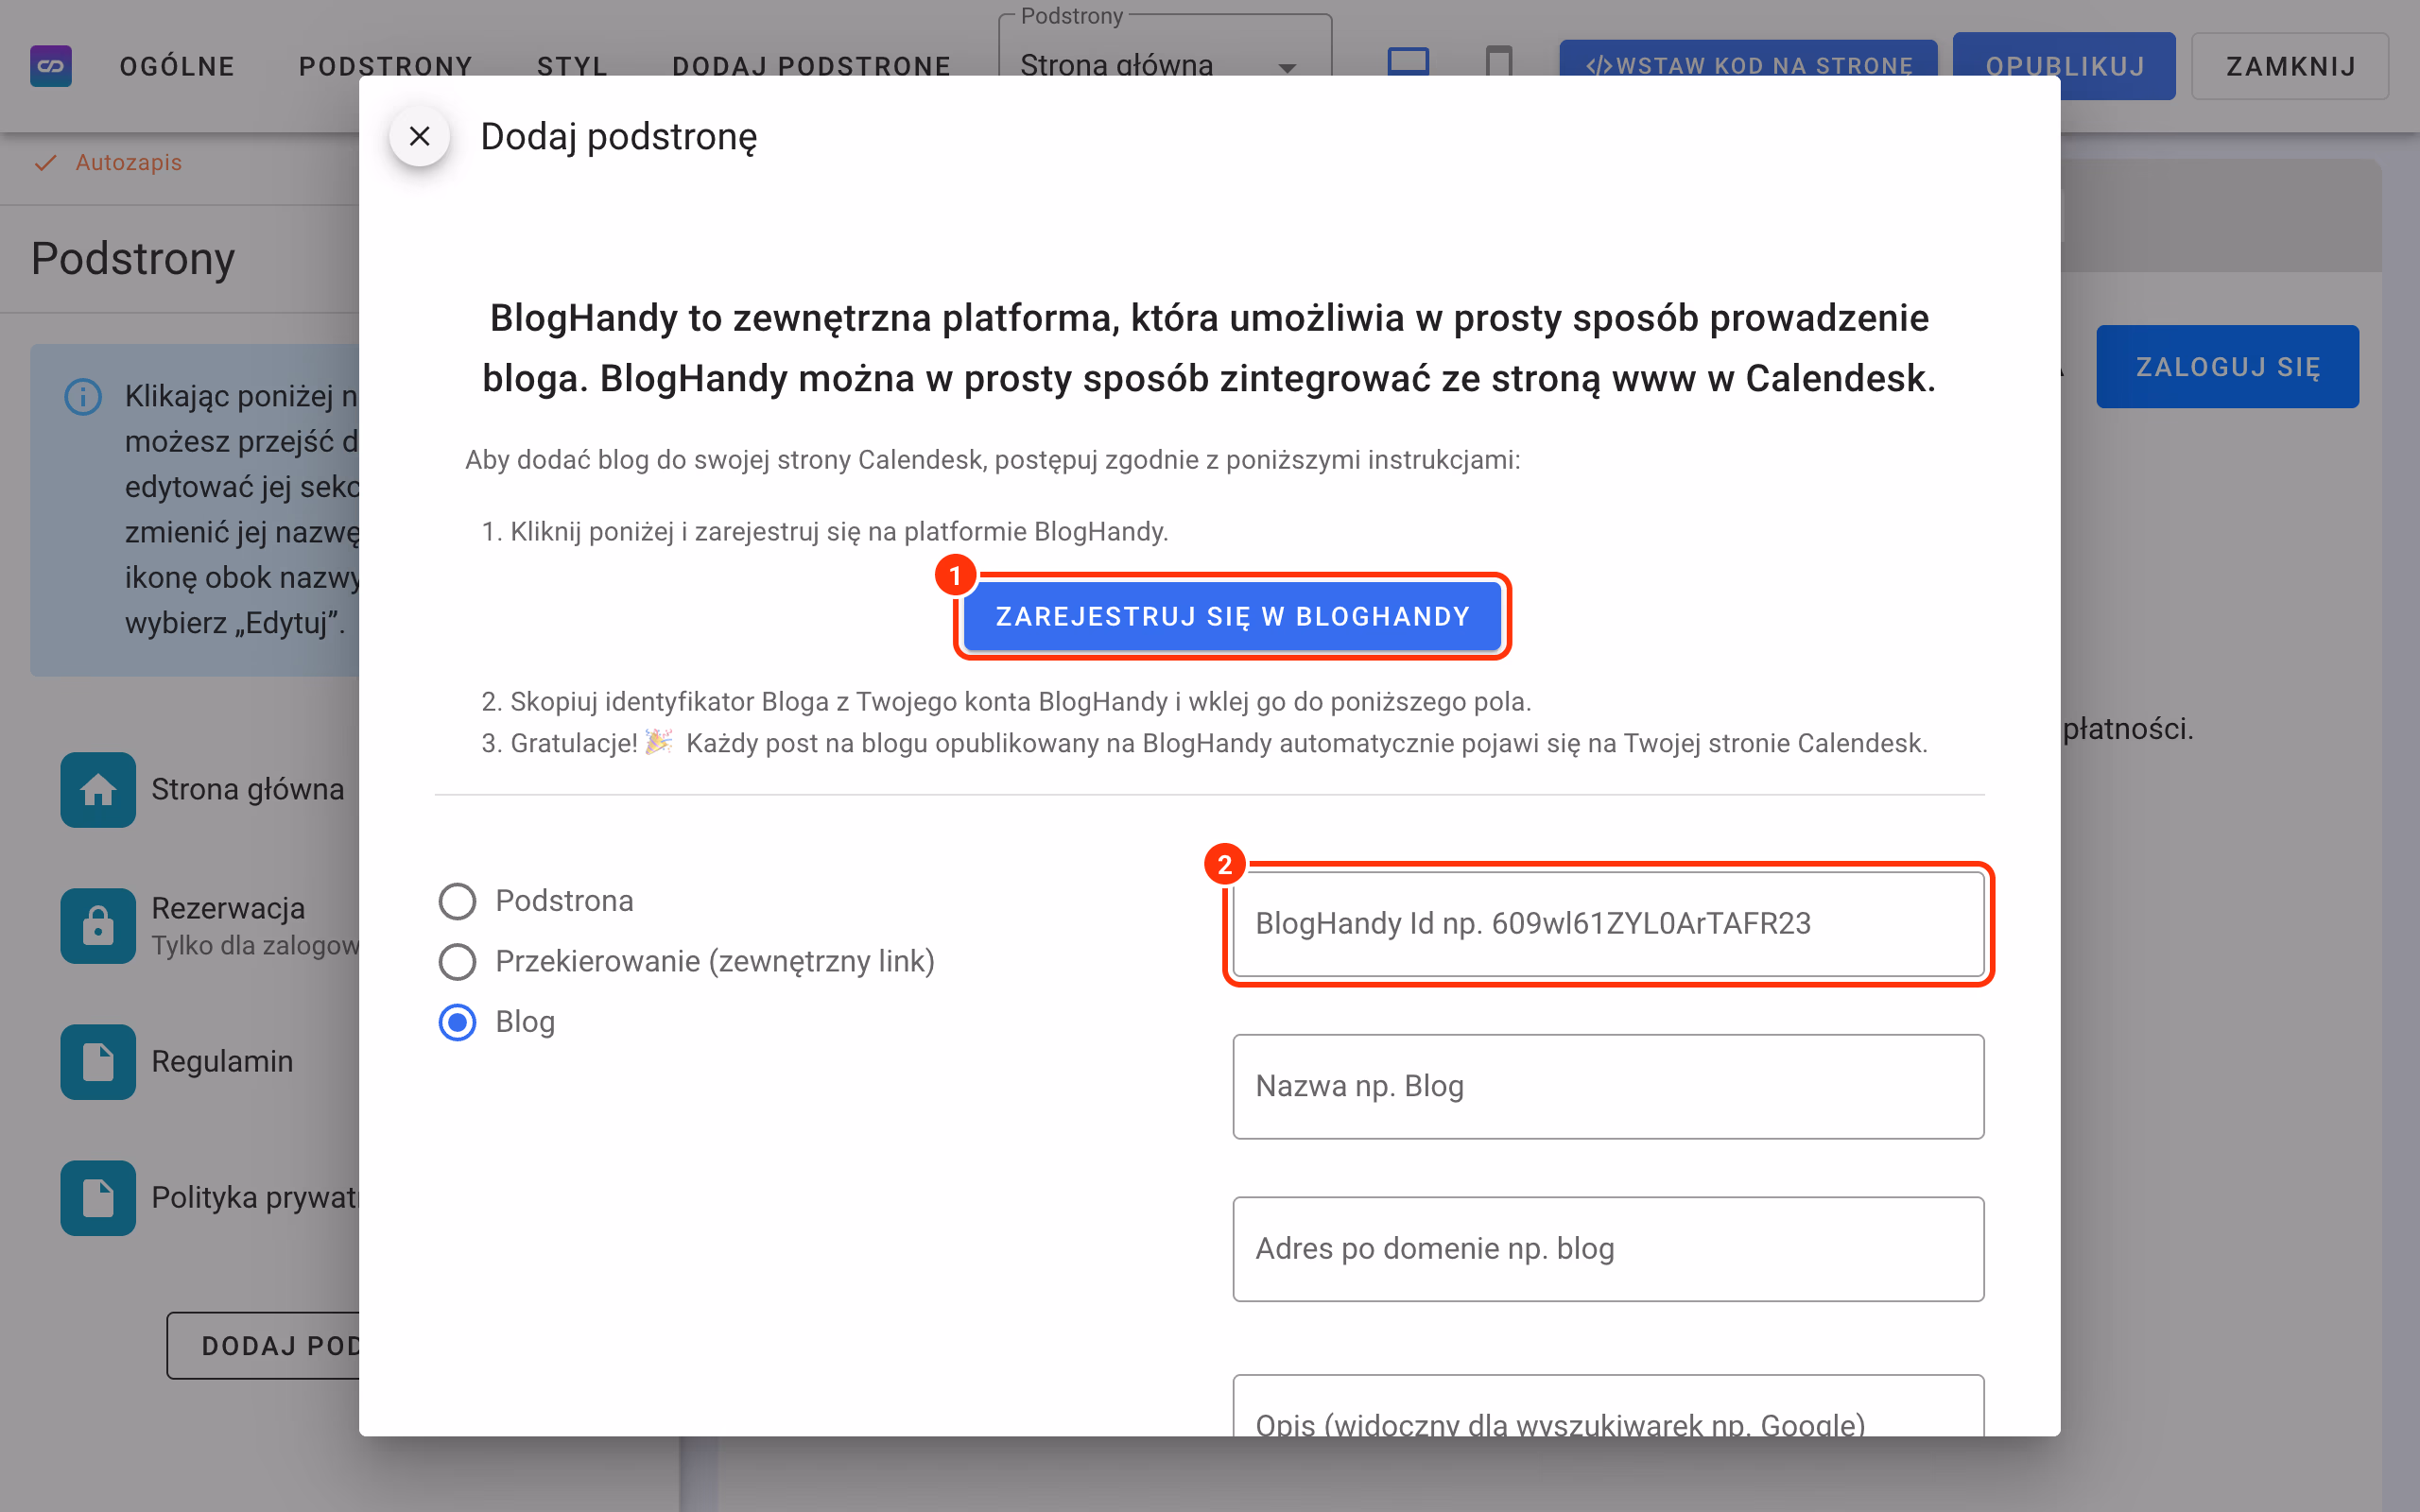Image resolution: width=2420 pixels, height=1512 pixels.
Task: Focus the BlogHandy Id input field
Action: click(x=1608, y=924)
